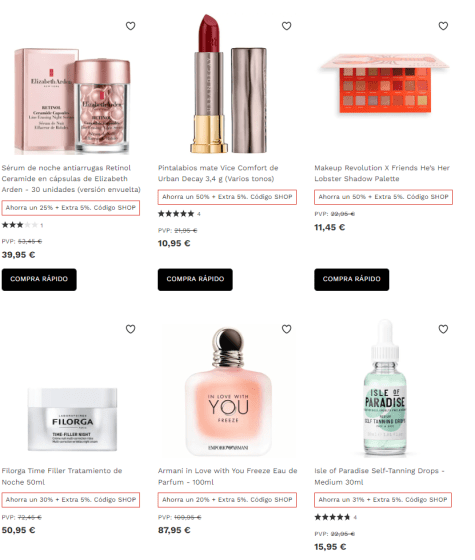
Task: Open the red Urban Decay lipstick image
Action: [x=229, y=84]
